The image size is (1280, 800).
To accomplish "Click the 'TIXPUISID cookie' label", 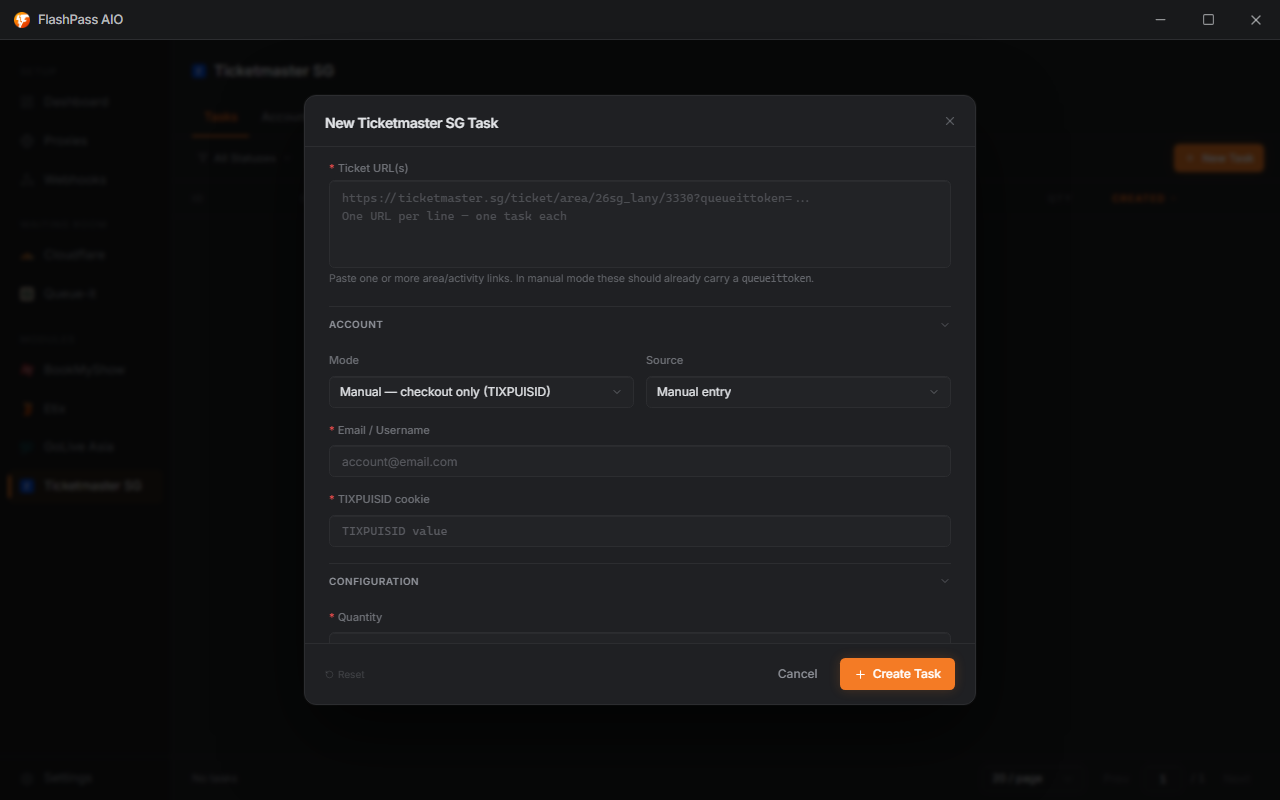I will point(383,499).
